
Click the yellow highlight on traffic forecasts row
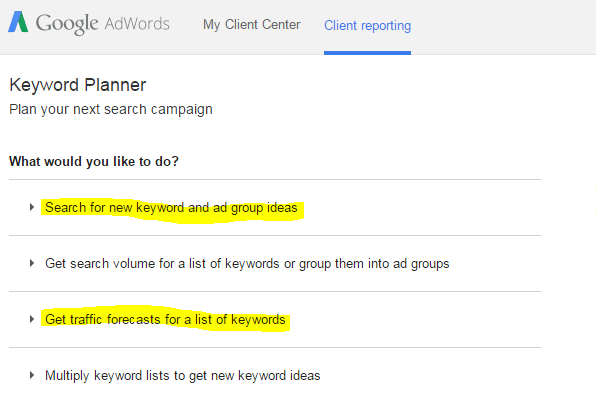[x=165, y=319]
